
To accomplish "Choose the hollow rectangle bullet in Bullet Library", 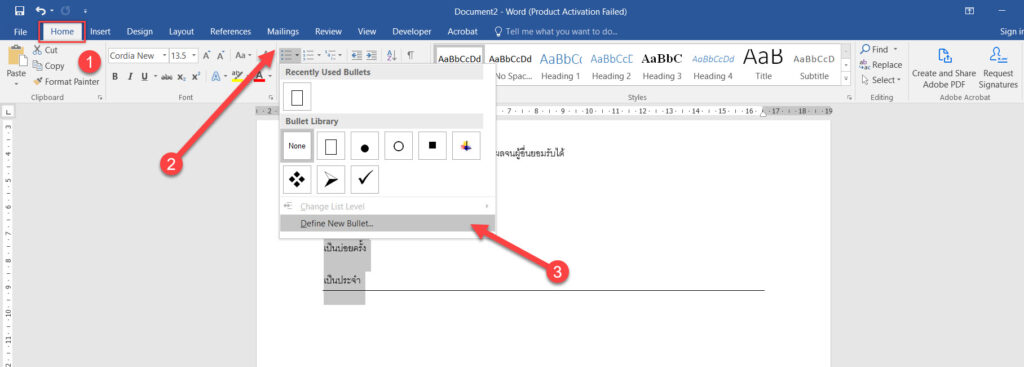I will point(330,146).
